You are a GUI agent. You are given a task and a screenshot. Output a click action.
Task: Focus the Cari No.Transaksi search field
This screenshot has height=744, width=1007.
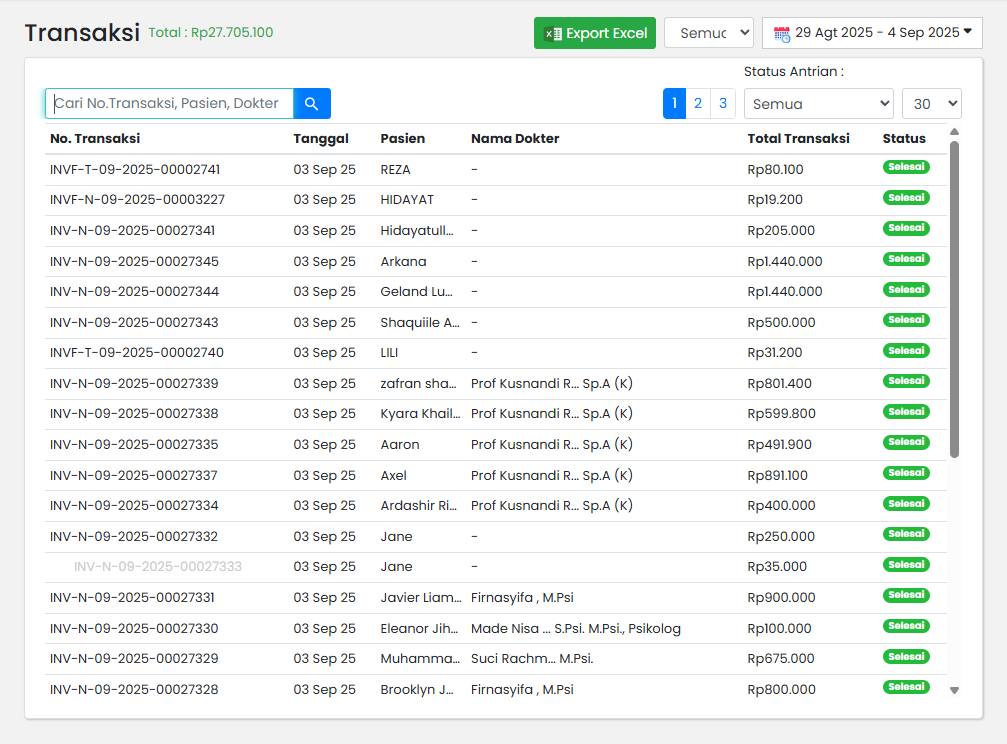pyautogui.click(x=170, y=104)
